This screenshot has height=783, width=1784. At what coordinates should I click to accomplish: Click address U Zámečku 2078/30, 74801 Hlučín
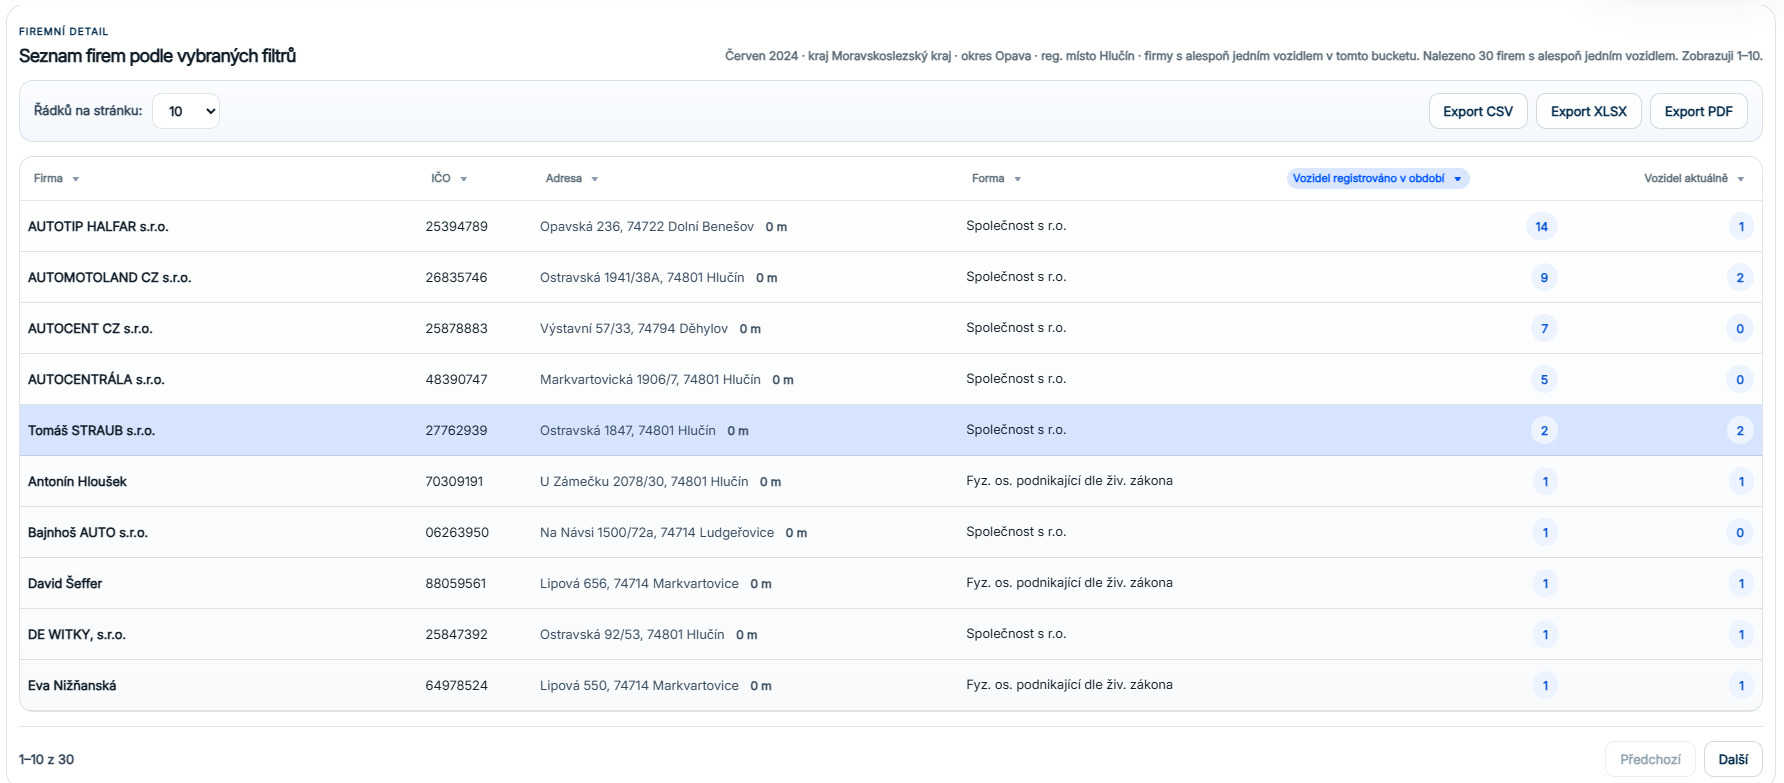coord(644,482)
